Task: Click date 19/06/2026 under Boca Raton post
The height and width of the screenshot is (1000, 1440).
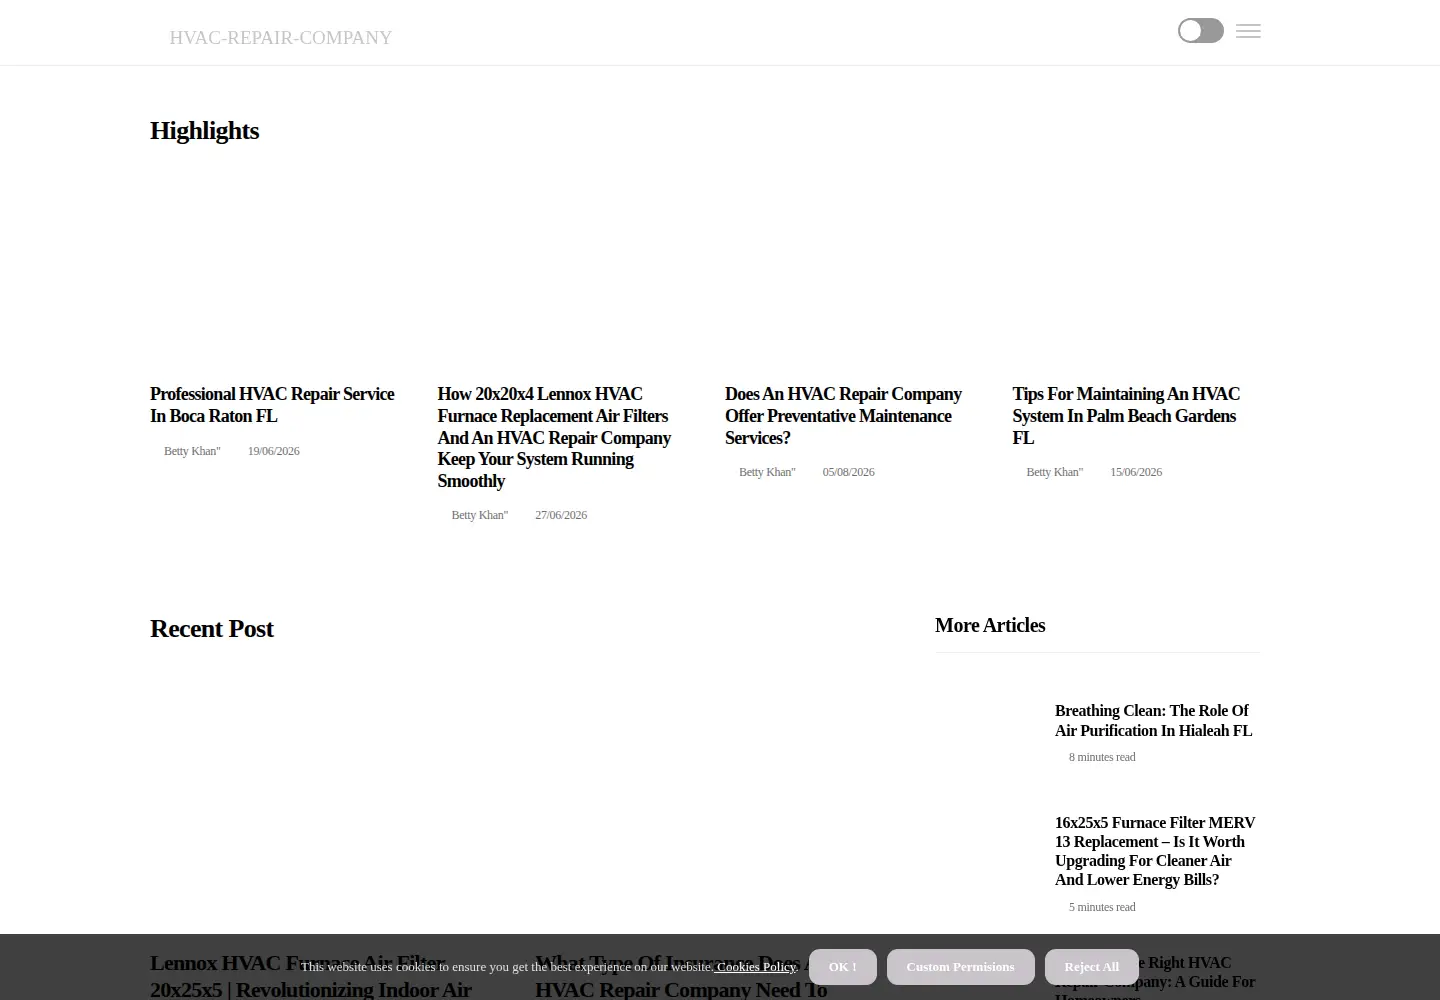Action: coord(273,451)
